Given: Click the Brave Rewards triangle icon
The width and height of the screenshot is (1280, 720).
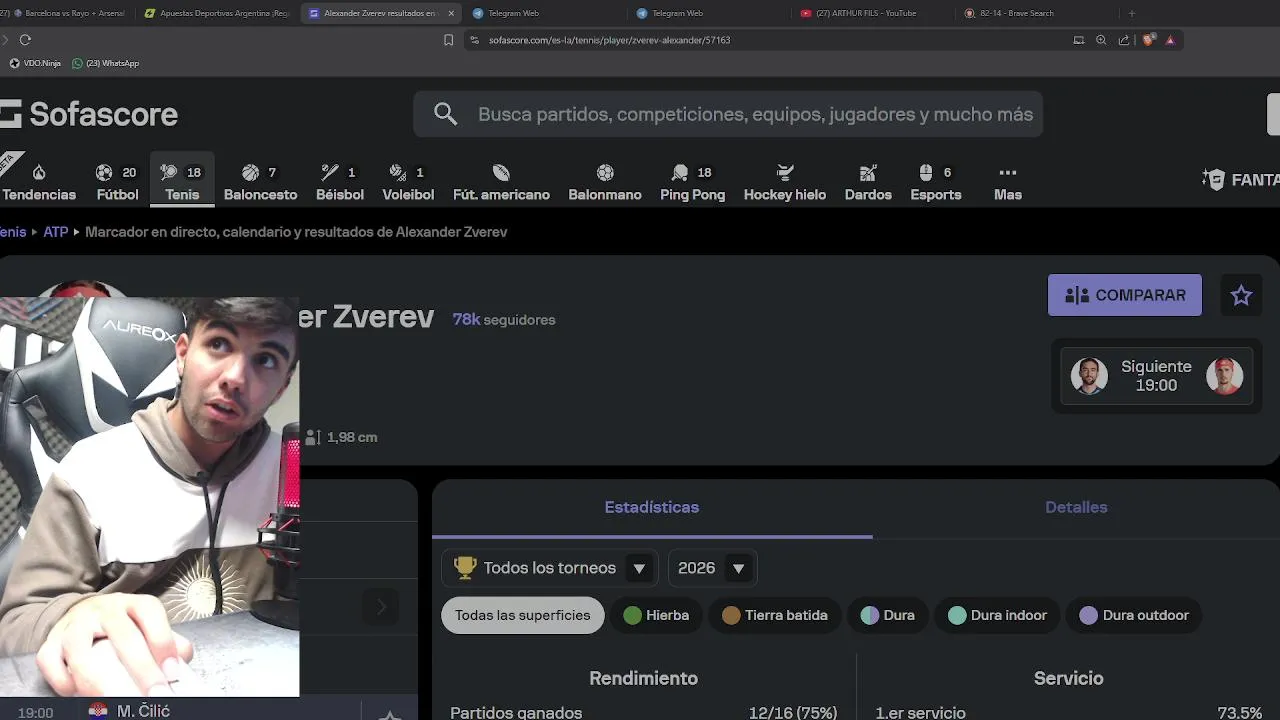Looking at the screenshot, I should pos(1170,40).
